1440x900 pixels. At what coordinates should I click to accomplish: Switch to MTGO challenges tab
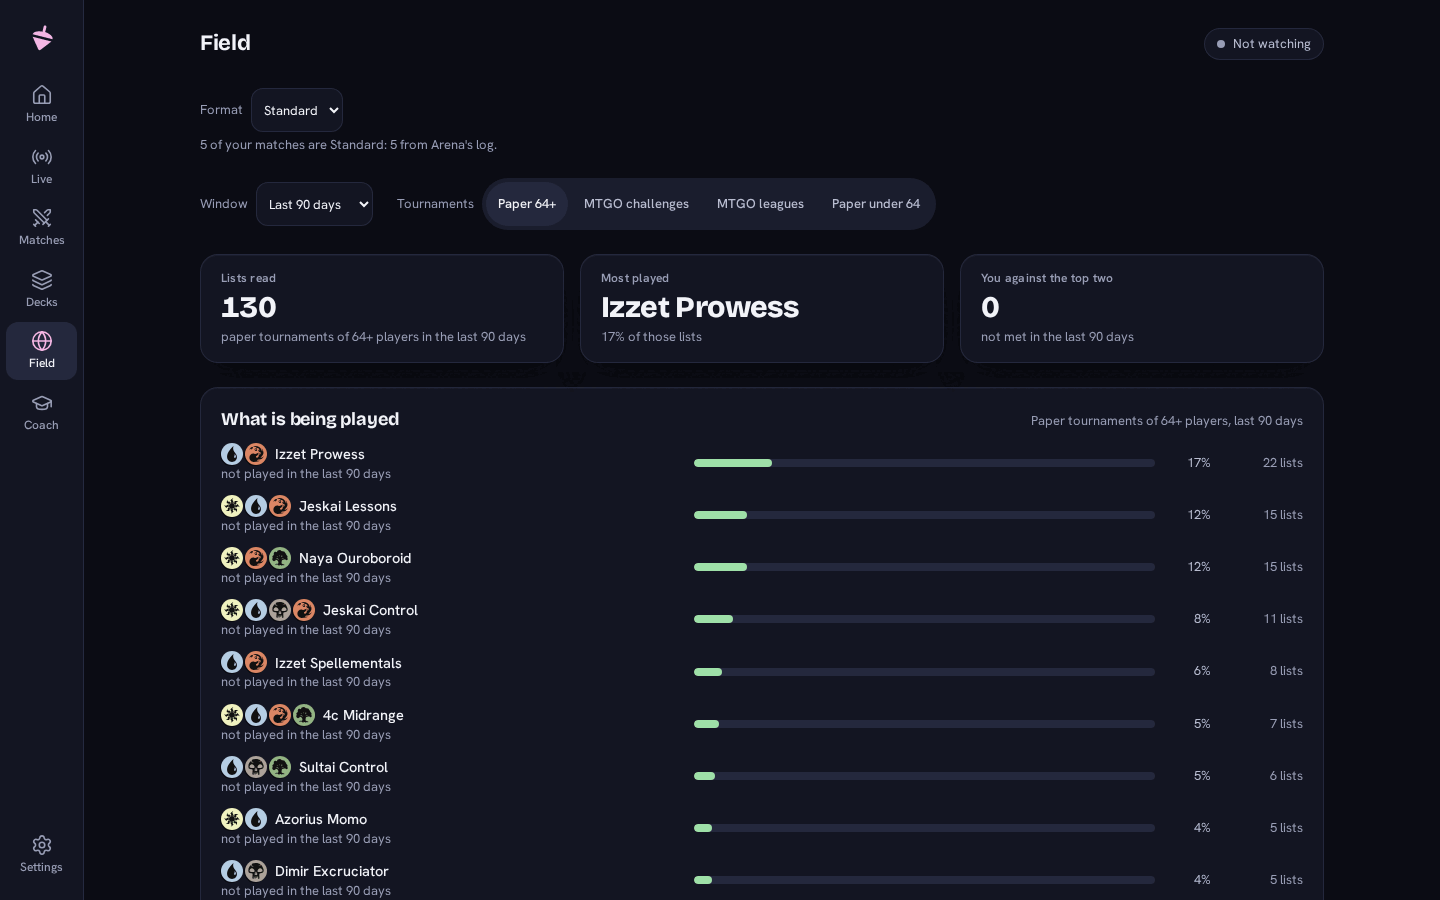(x=636, y=204)
